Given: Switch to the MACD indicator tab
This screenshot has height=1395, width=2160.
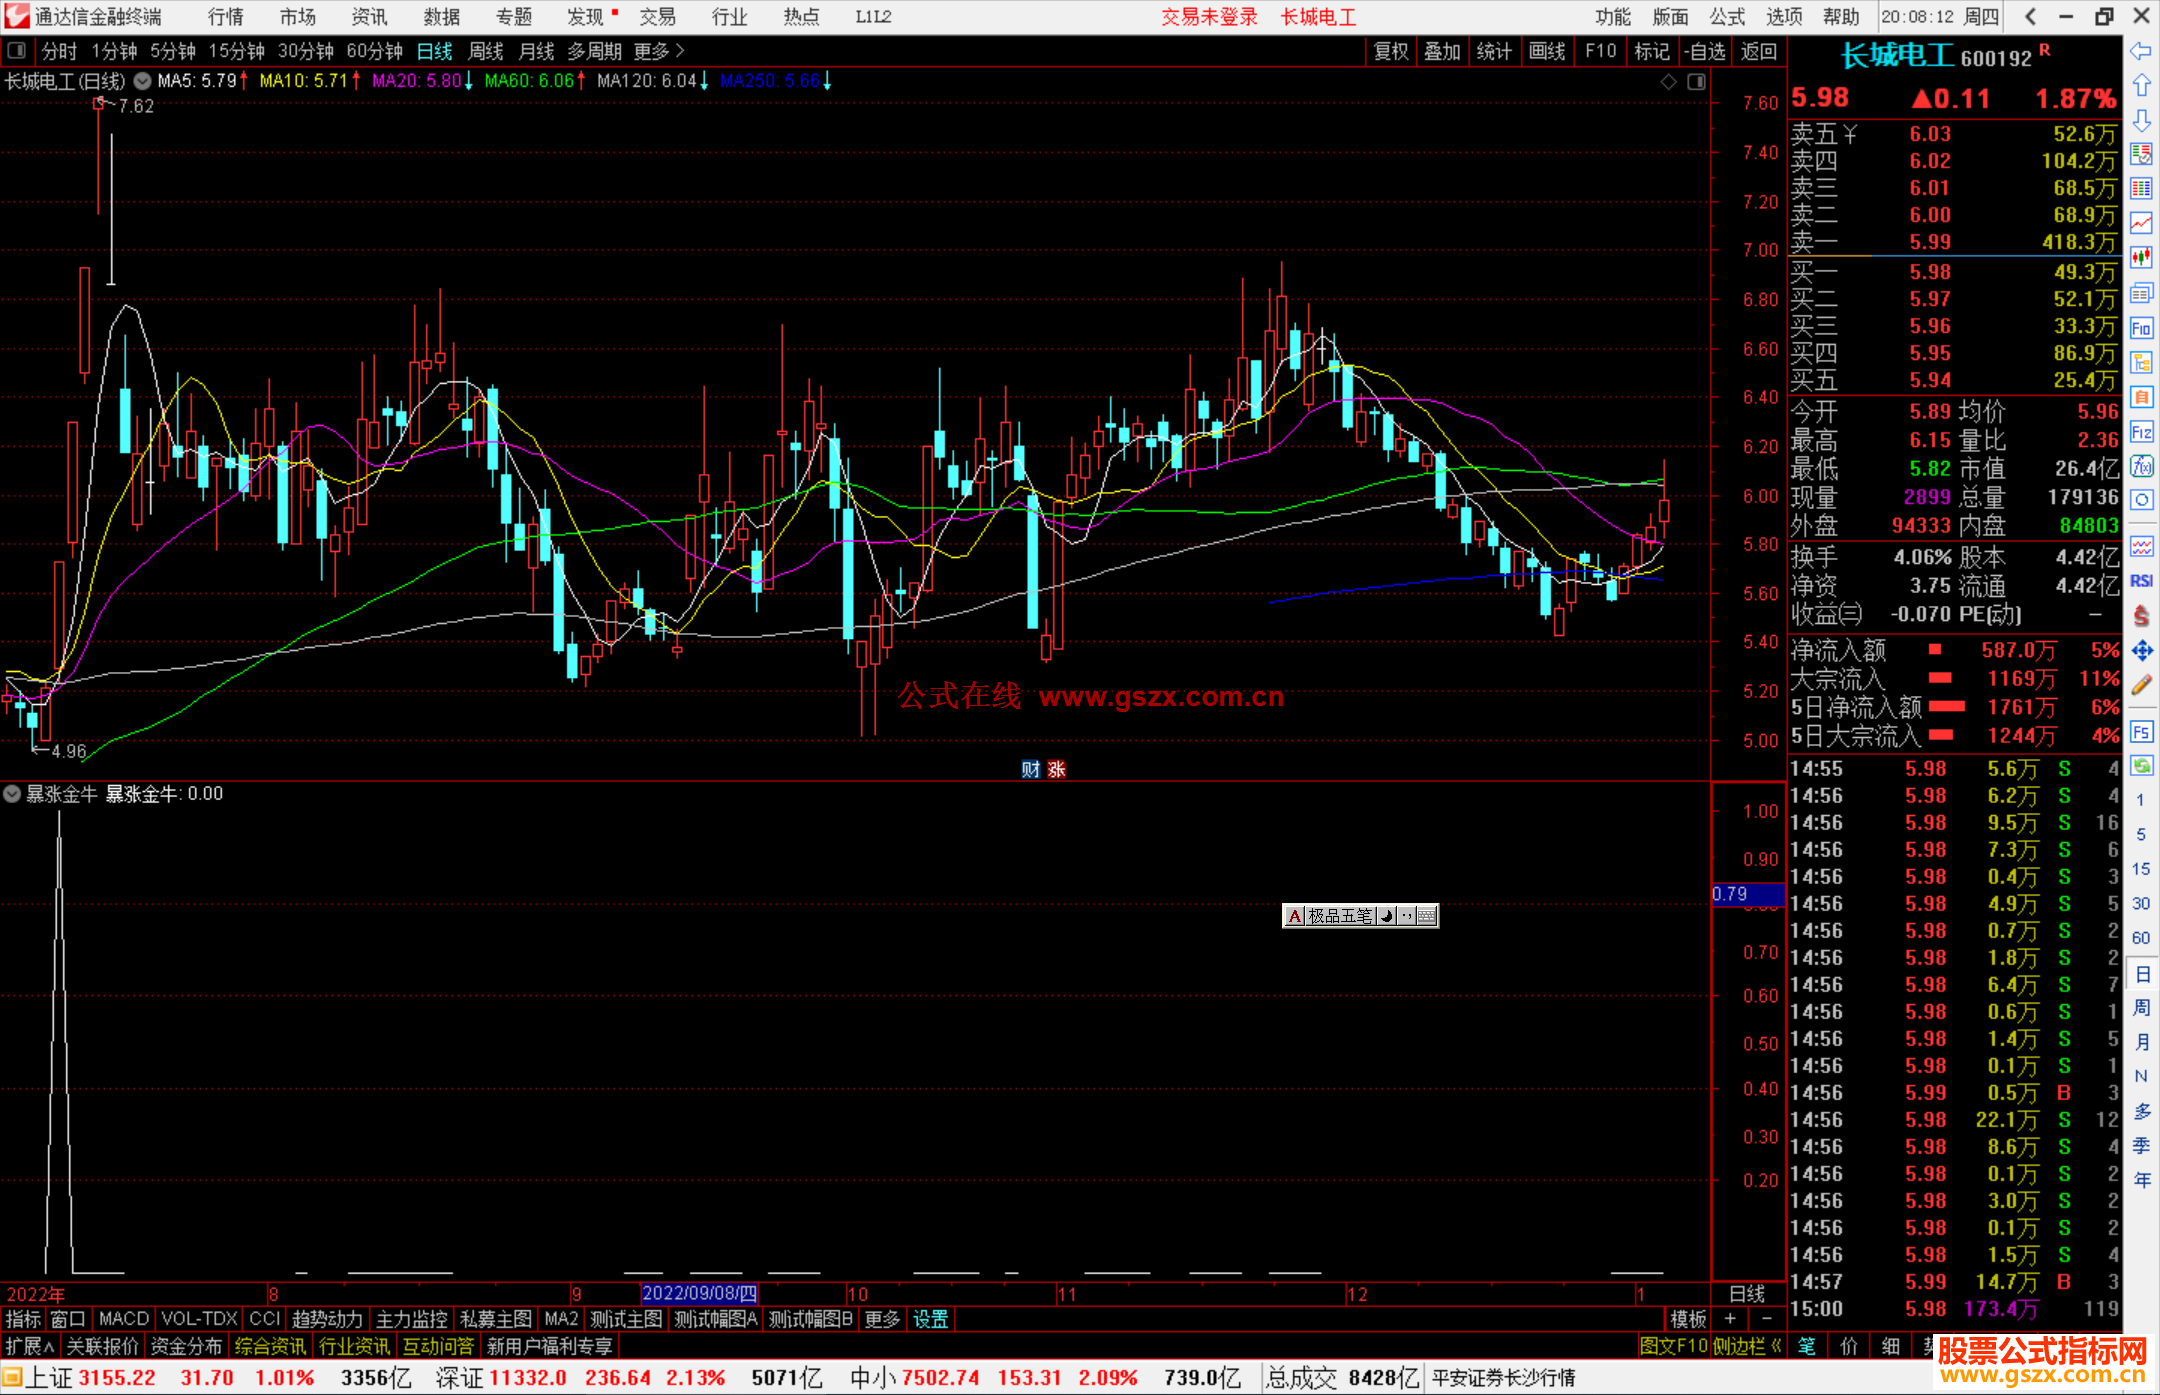Looking at the screenshot, I should pos(123,1319).
